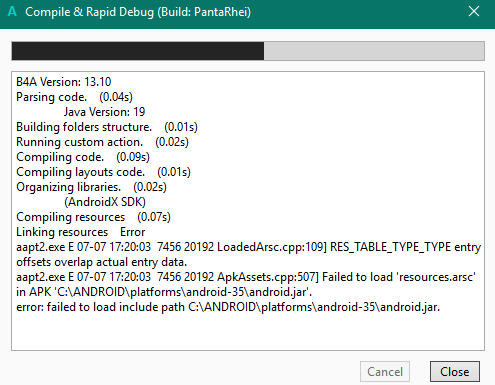Click the Compiling layouts code line
Viewport: 495px width, 385px height.
pos(103,172)
